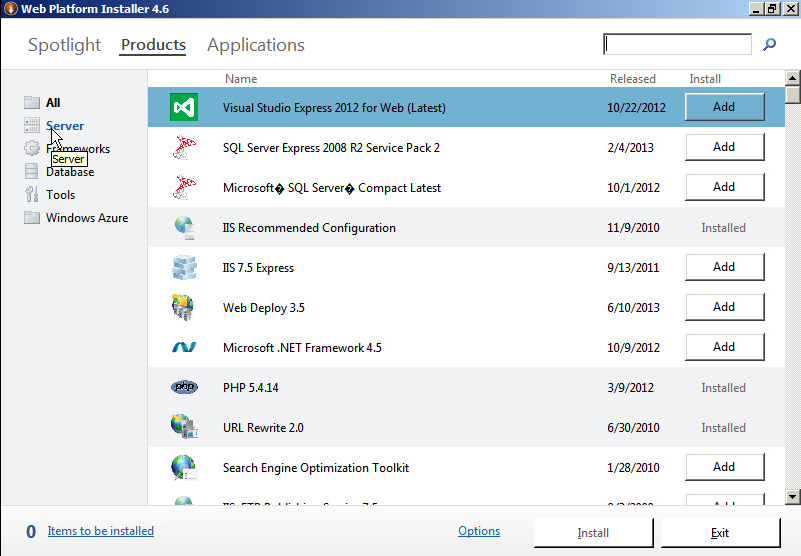The width and height of the screenshot is (801, 556).
Task: Add IIS 7.5 Express to install list
Action: click(724, 267)
